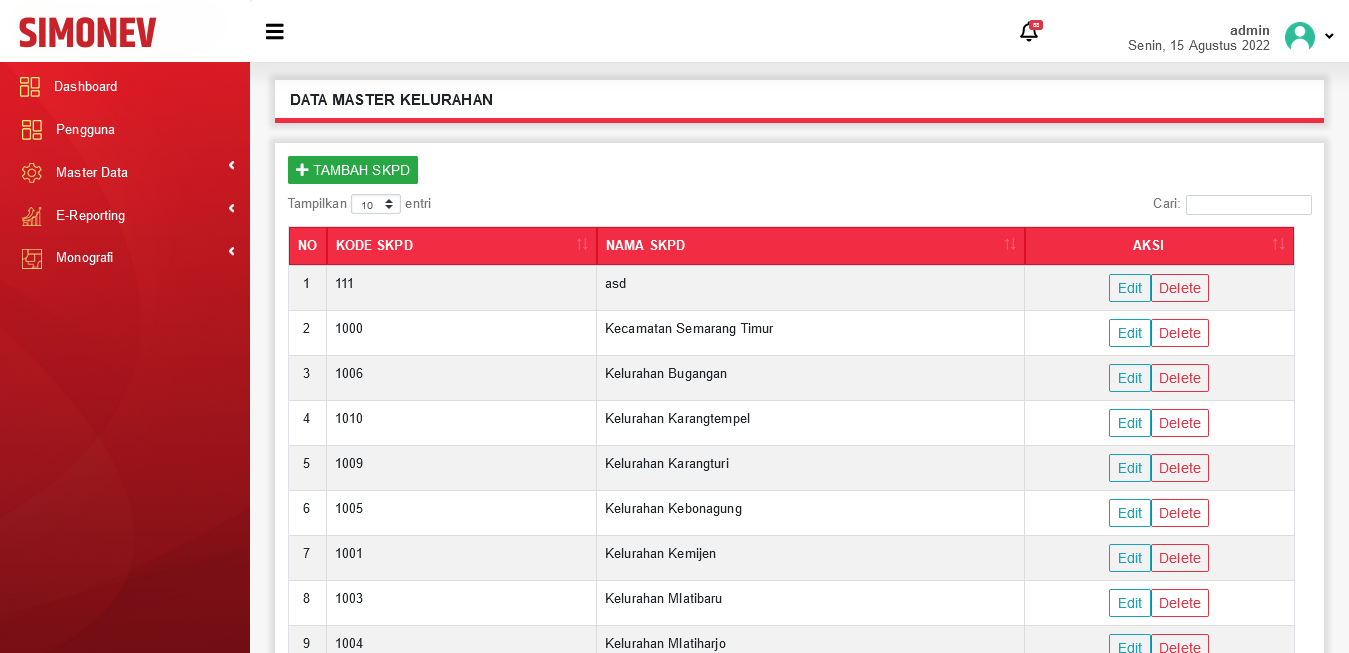
Task: Expand the Master Data submenu arrow
Action: click(231, 165)
